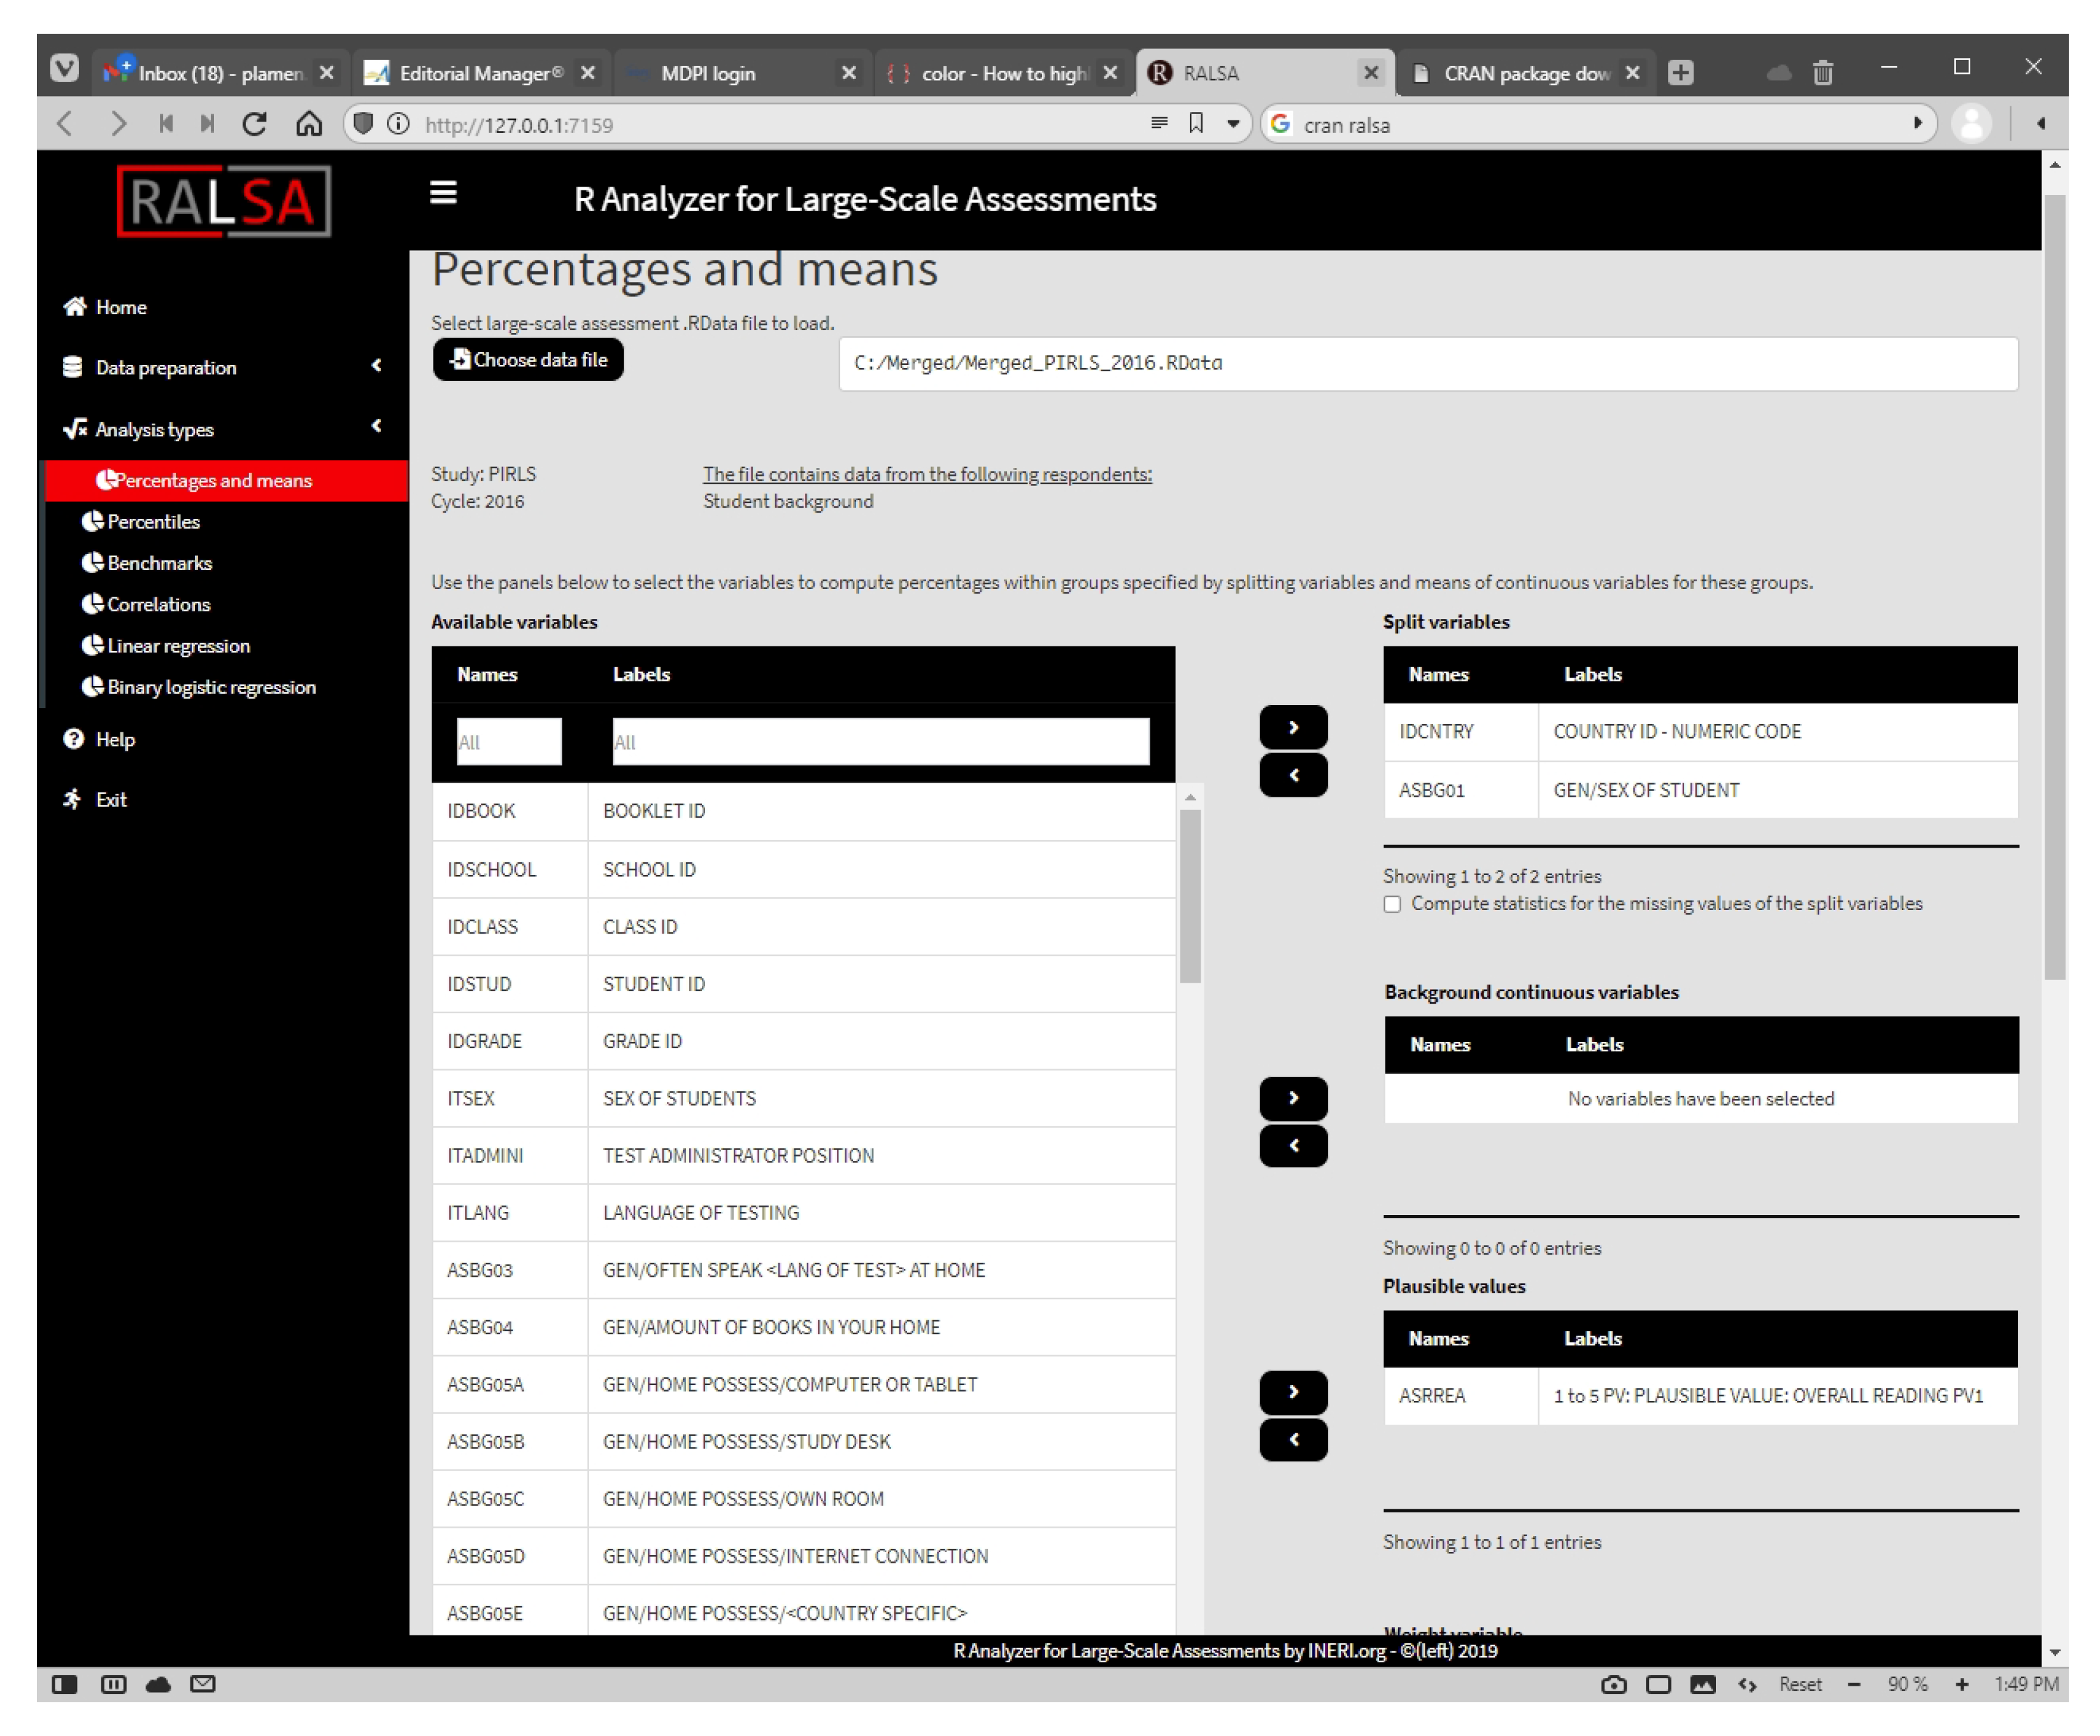
Task: Enable compute statistics for missing values checkbox
Action: pyautogui.click(x=1392, y=904)
